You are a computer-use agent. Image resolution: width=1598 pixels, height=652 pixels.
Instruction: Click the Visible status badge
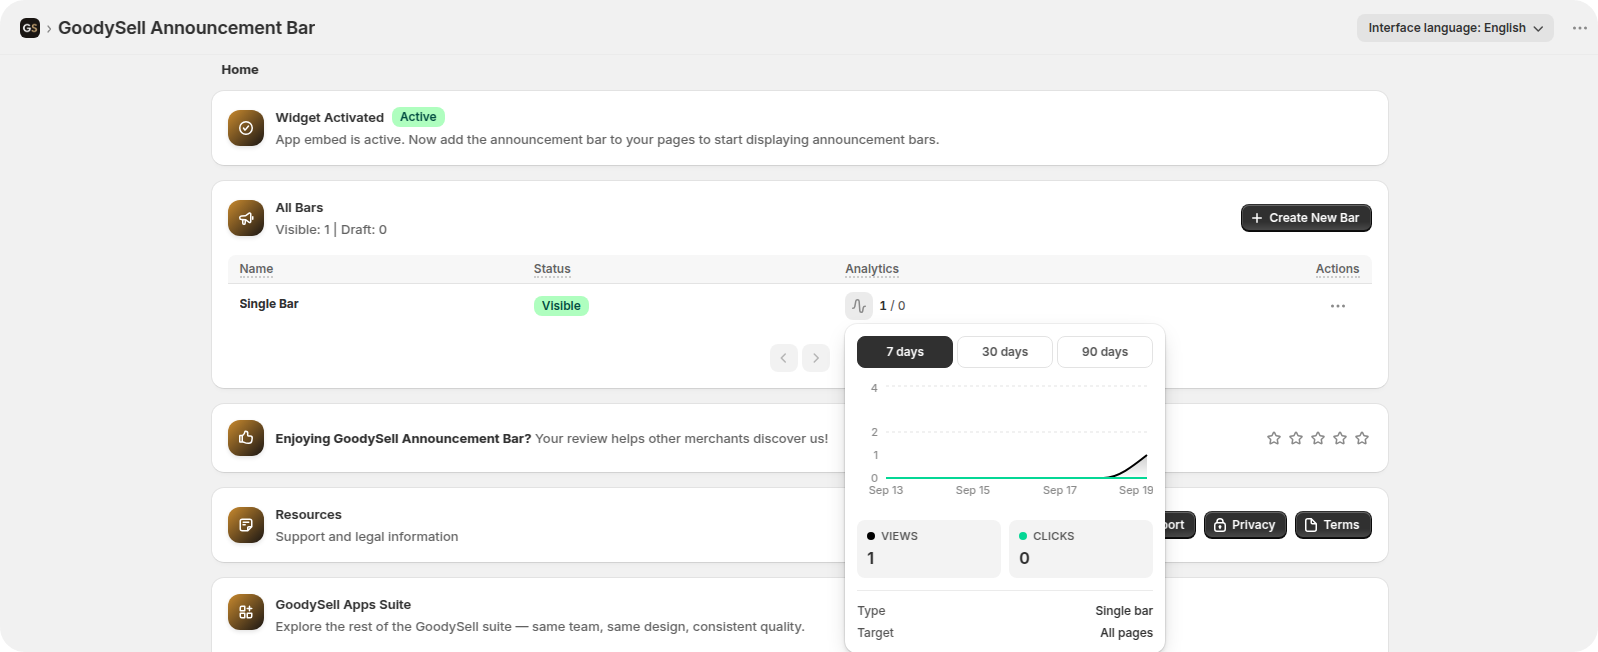point(561,306)
